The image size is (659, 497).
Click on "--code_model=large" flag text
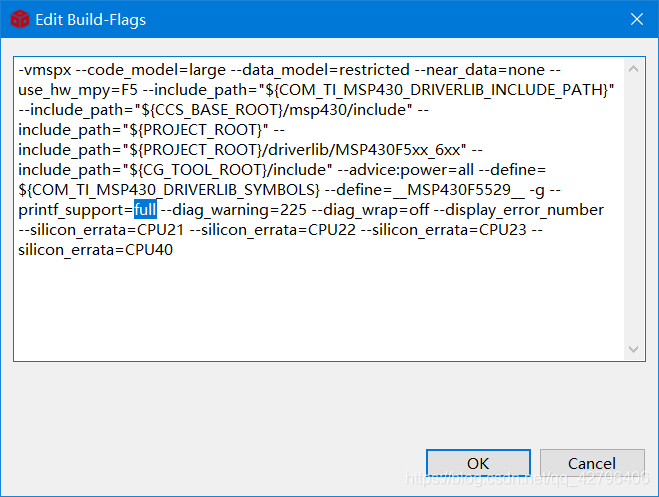150,70
